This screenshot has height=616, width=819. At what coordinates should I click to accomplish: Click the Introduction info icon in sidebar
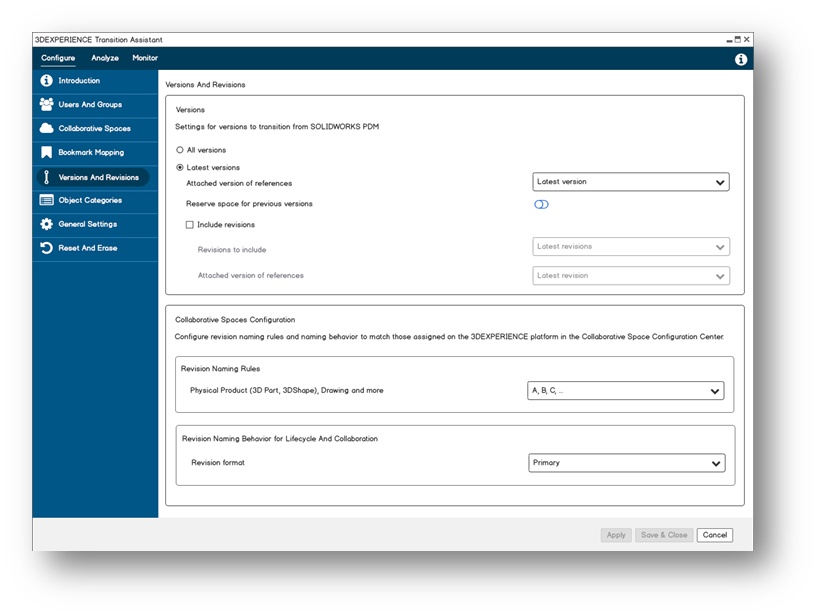(46, 80)
